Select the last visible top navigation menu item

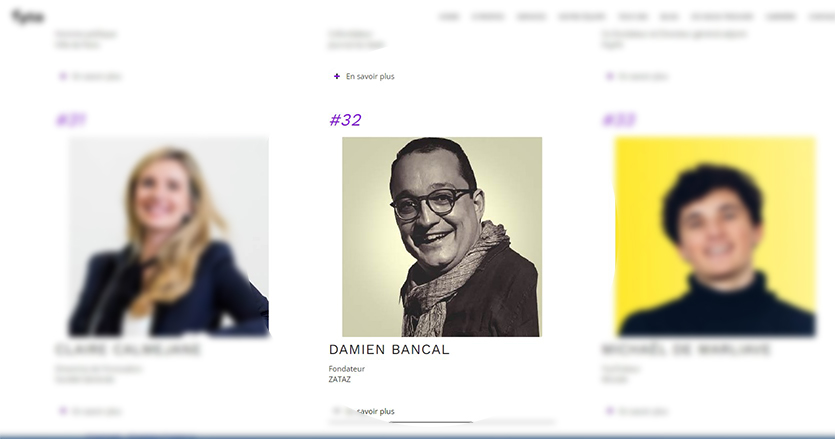point(822,17)
